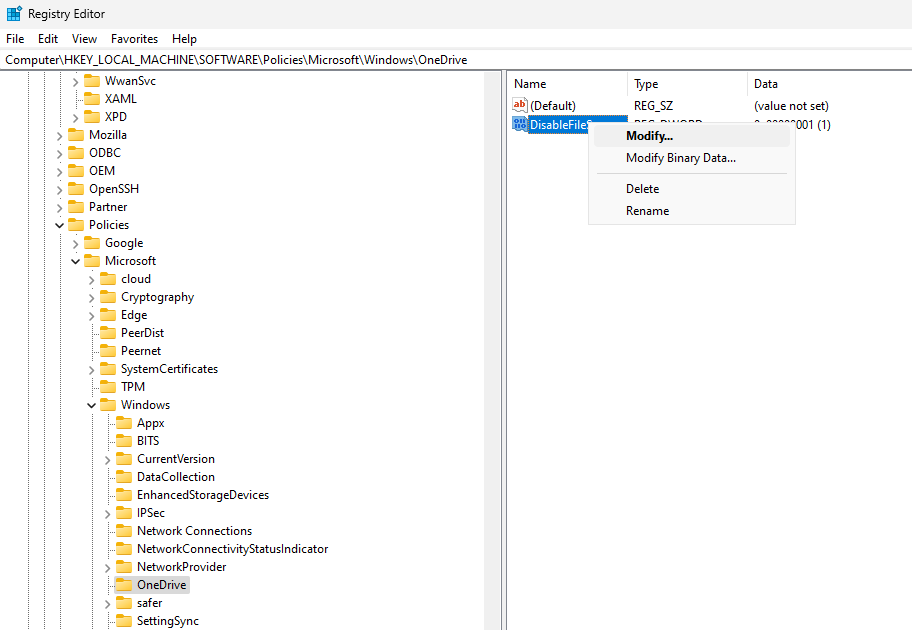The image size is (912, 630).
Task: Click the WwanSvc folder icon
Action: [x=92, y=81]
